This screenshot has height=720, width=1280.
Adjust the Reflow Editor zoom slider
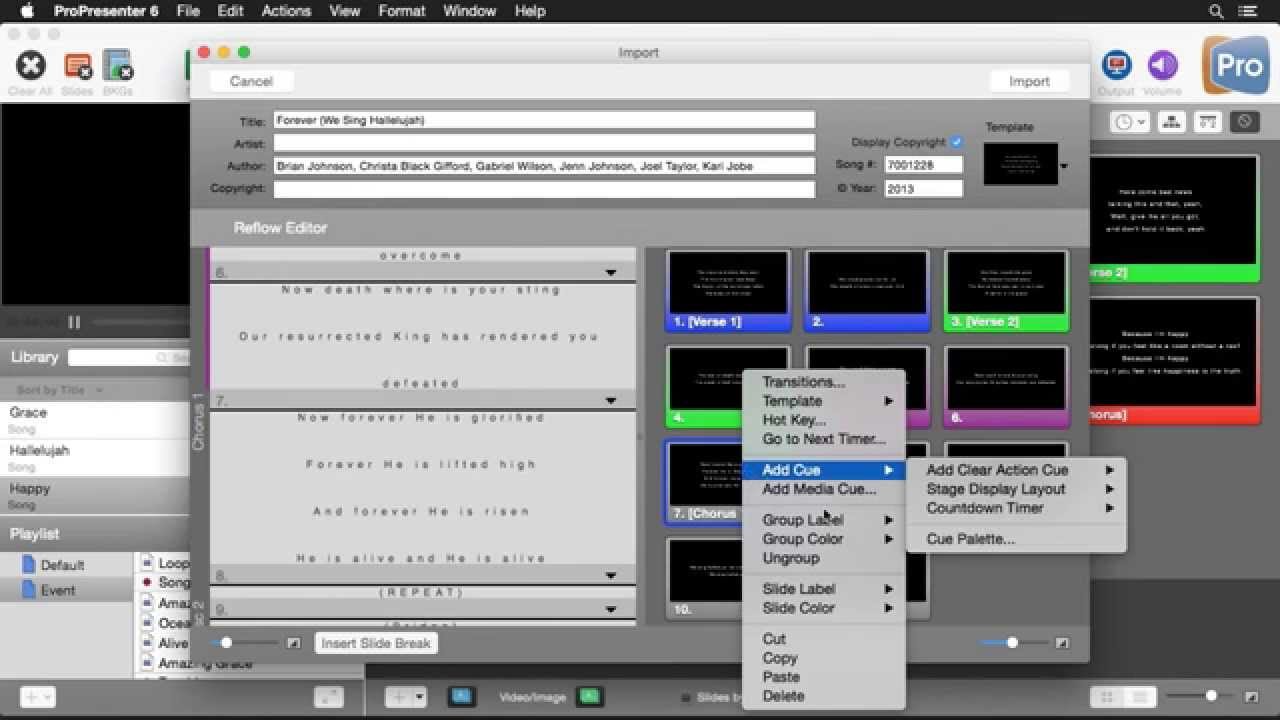(x=227, y=643)
